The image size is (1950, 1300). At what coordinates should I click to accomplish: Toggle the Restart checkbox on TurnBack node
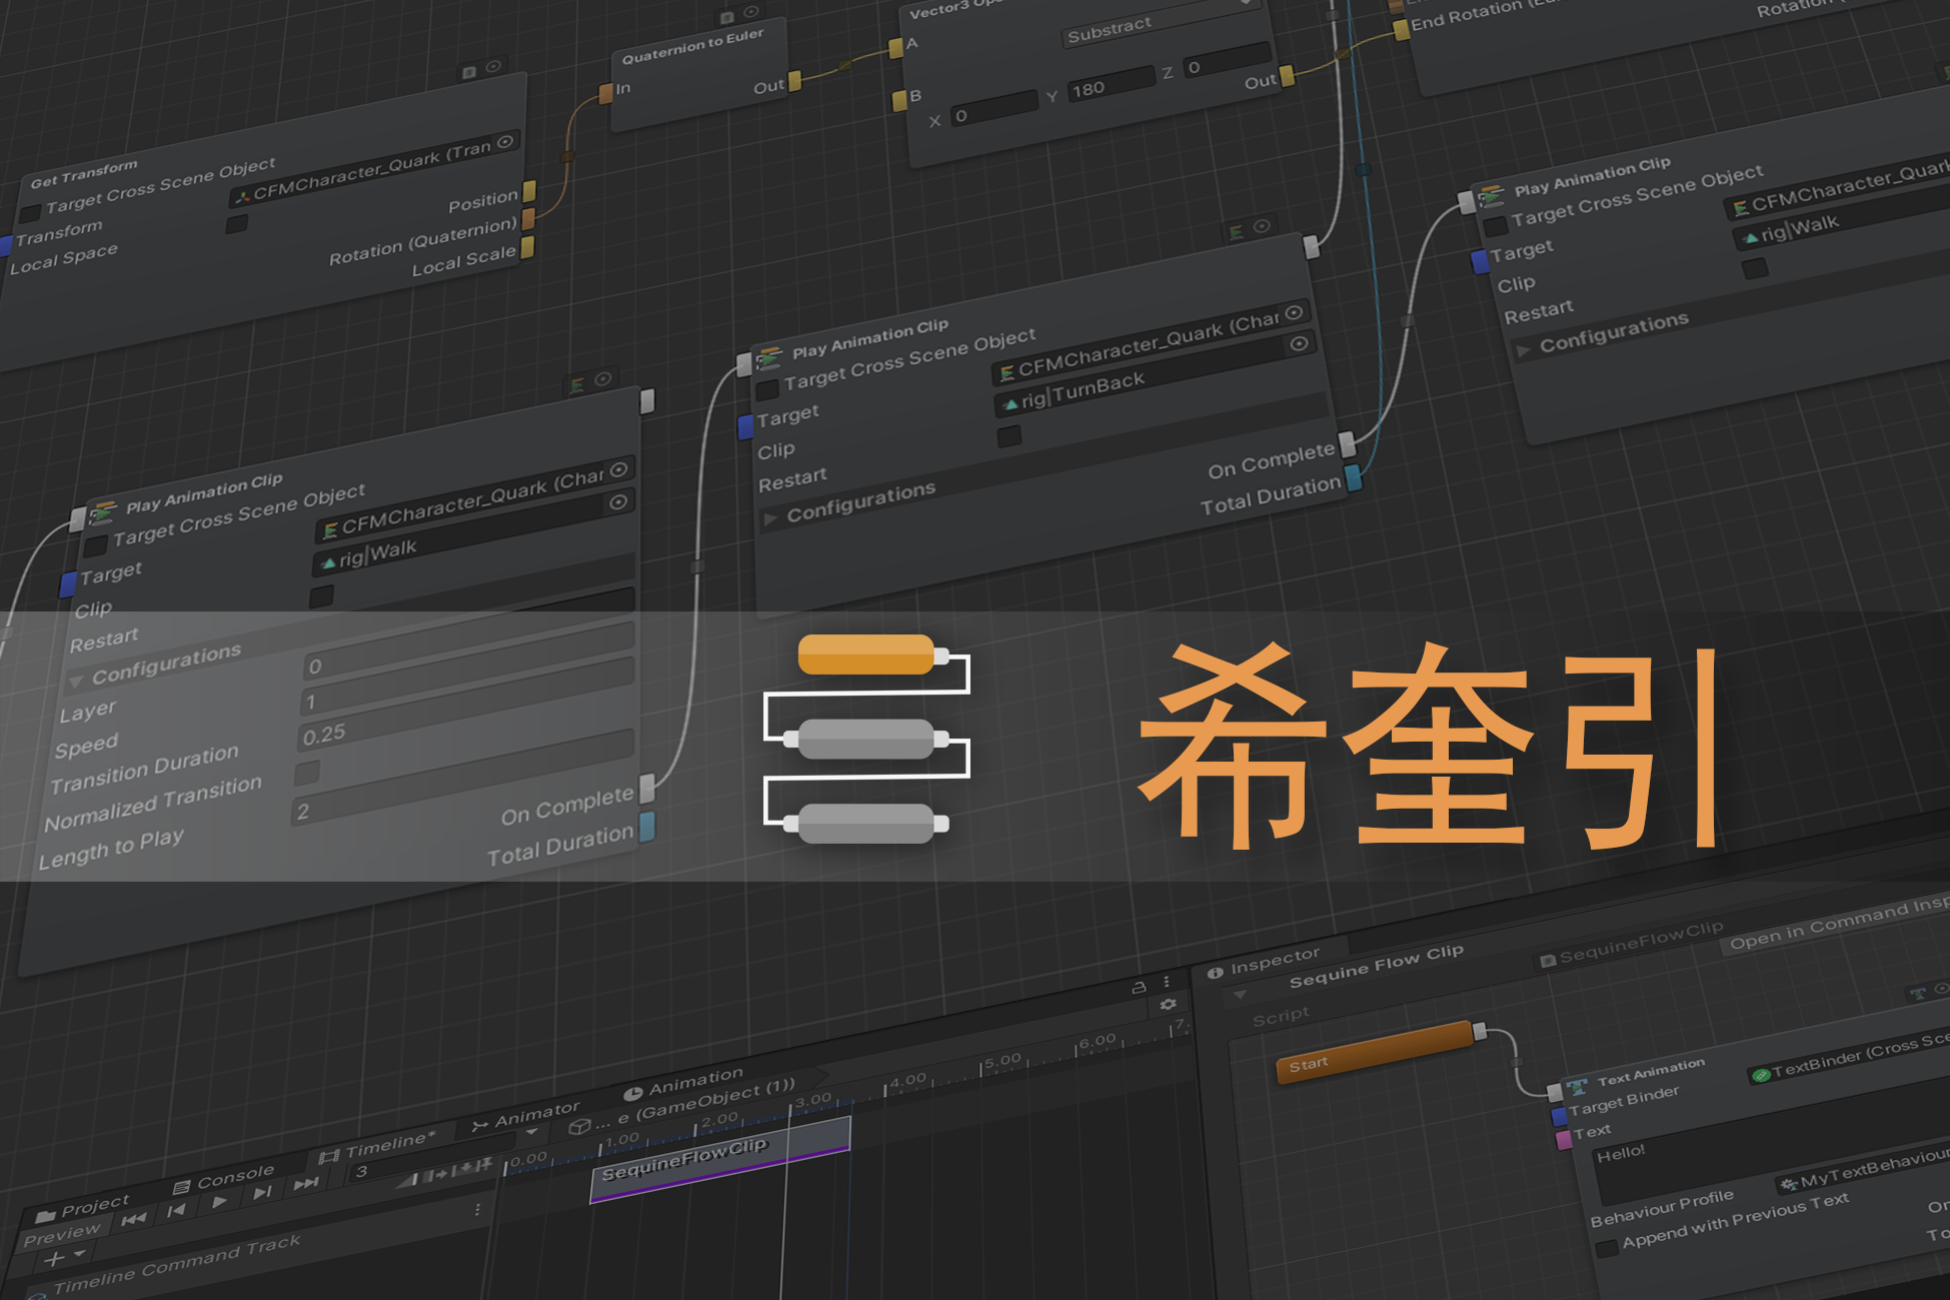tap(1010, 436)
